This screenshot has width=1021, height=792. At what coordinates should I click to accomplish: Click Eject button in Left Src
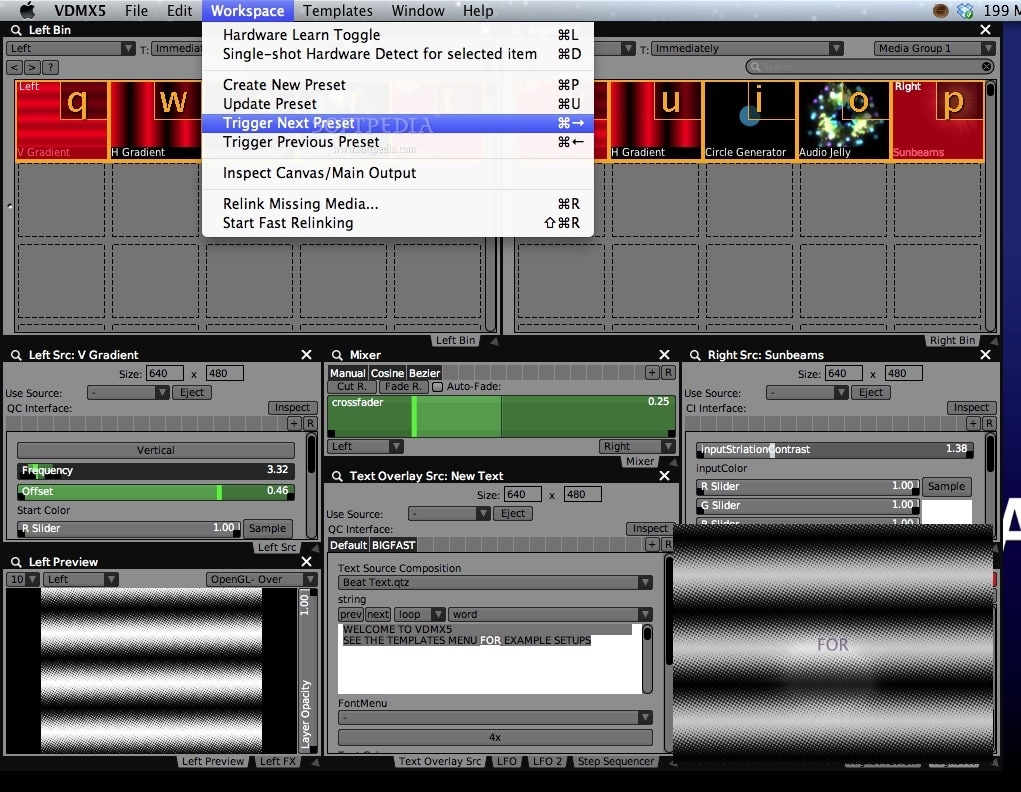192,393
